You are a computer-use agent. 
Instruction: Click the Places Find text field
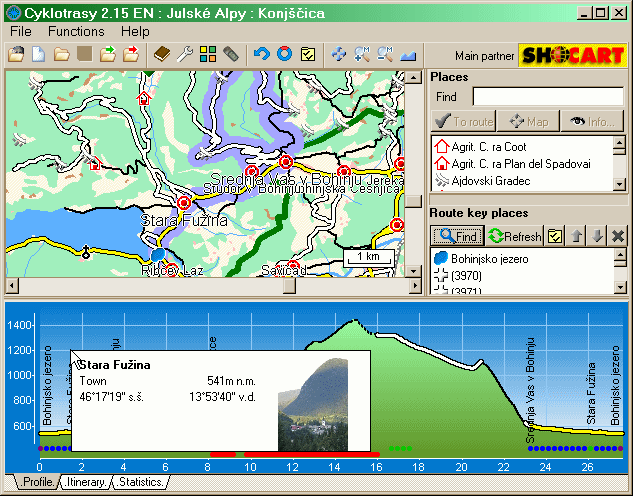(548, 97)
